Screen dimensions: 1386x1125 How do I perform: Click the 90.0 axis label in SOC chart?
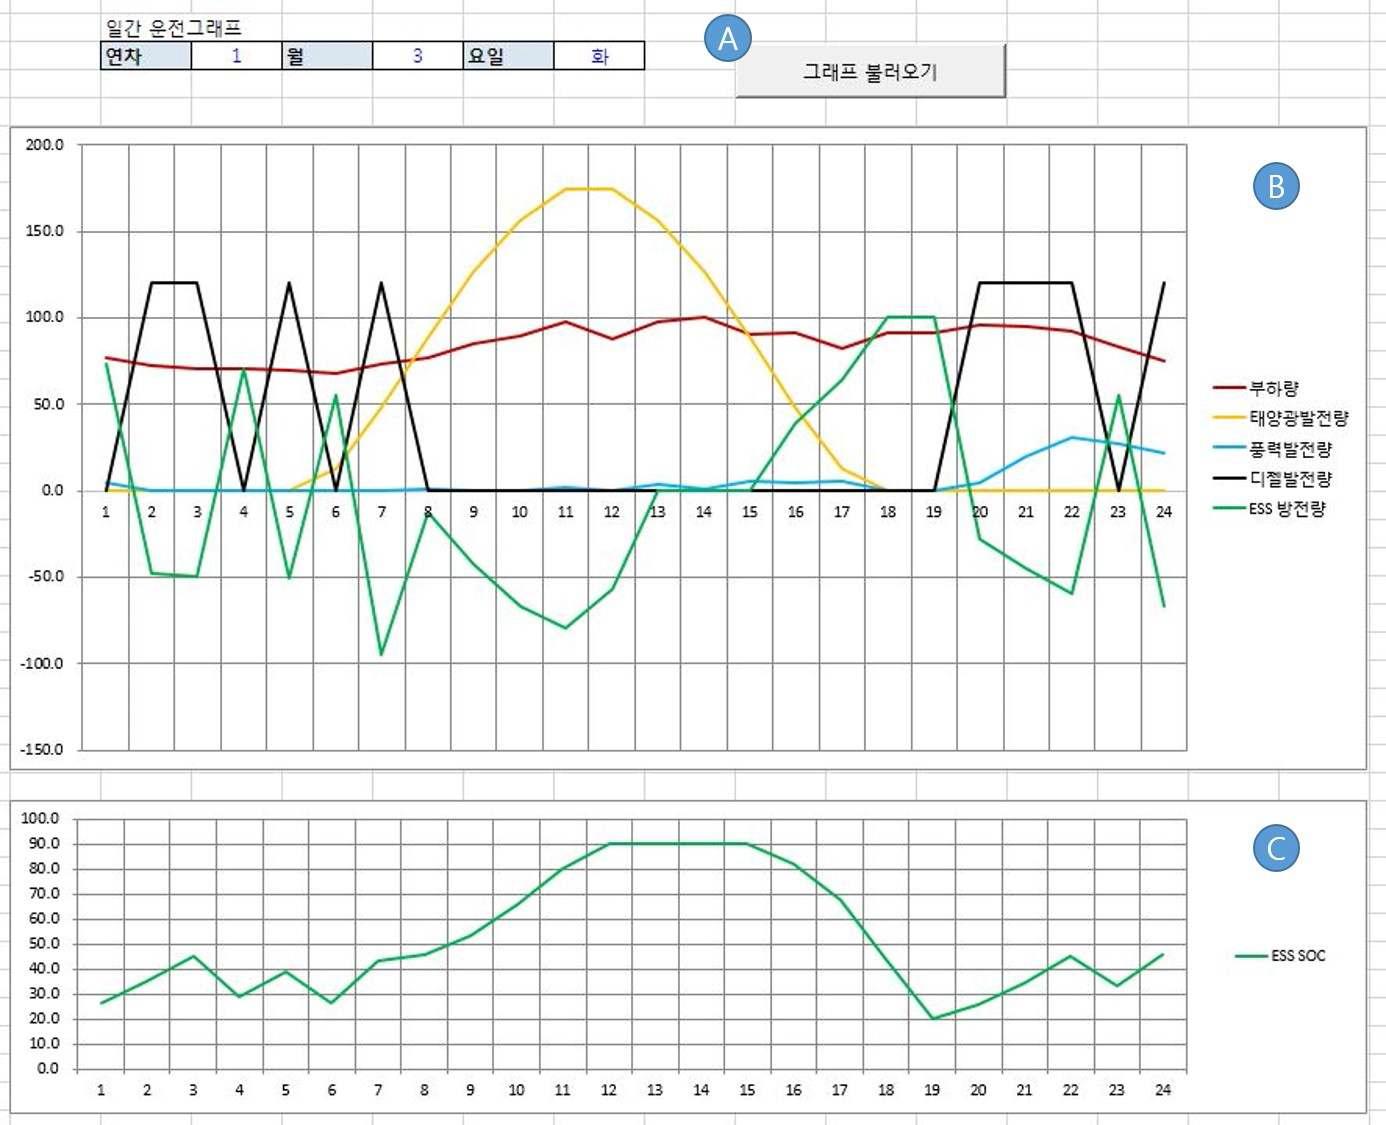coord(44,843)
